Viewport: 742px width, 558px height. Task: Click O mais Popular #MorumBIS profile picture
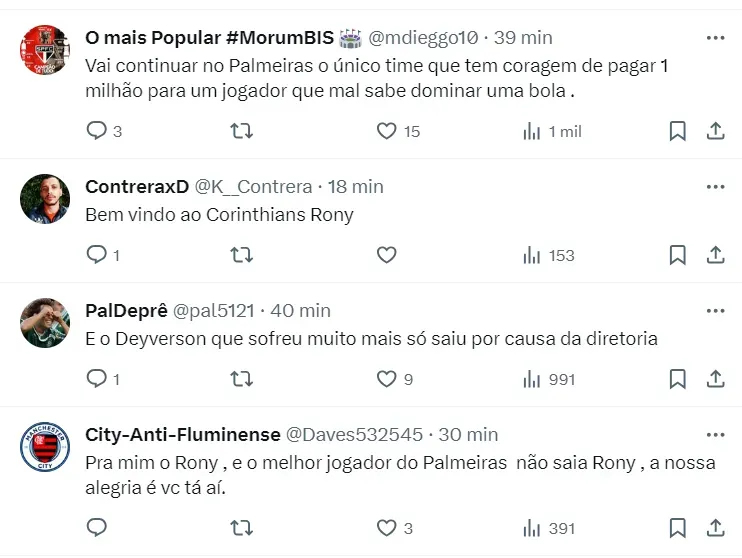point(45,50)
